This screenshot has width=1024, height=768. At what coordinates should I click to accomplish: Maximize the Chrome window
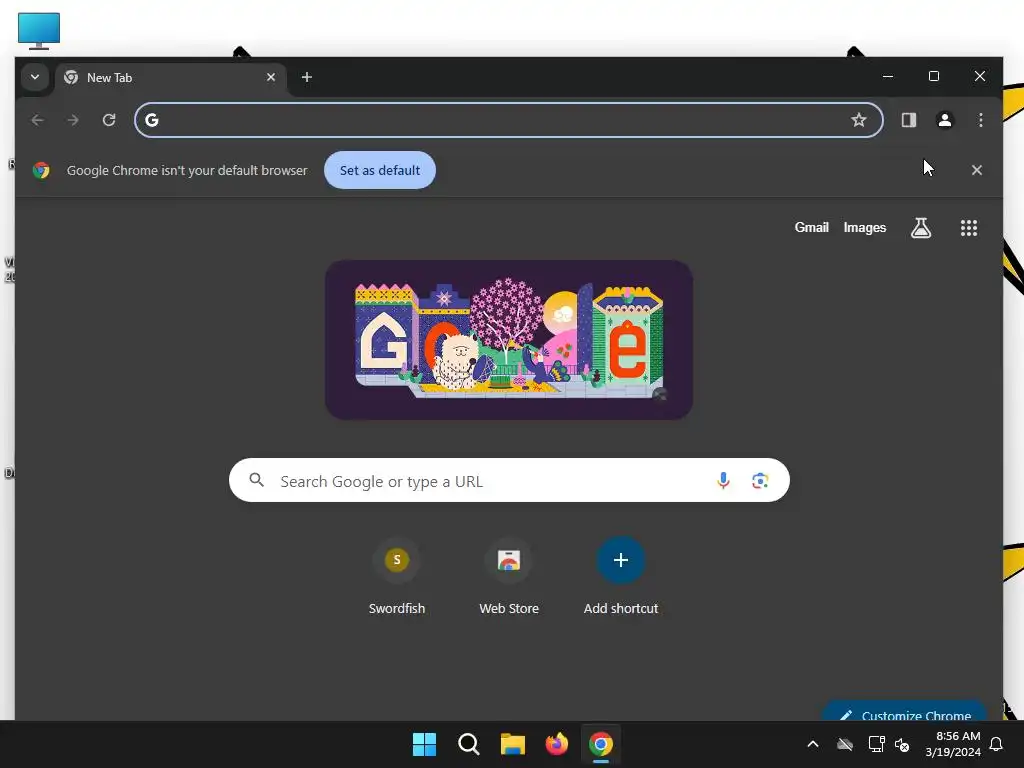pyautogui.click(x=933, y=76)
